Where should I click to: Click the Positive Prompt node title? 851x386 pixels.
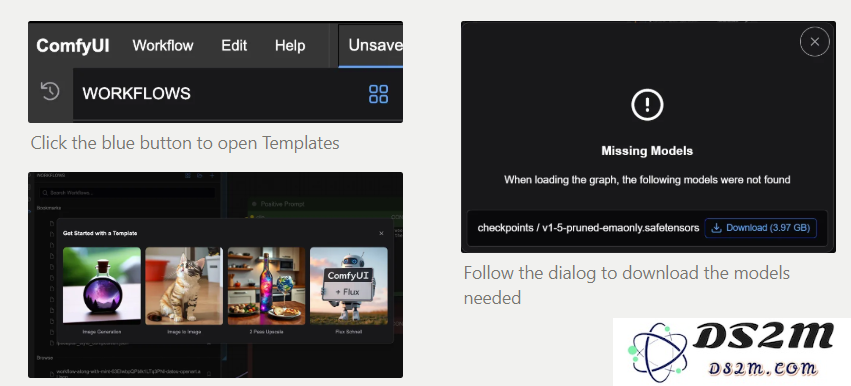(282, 204)
